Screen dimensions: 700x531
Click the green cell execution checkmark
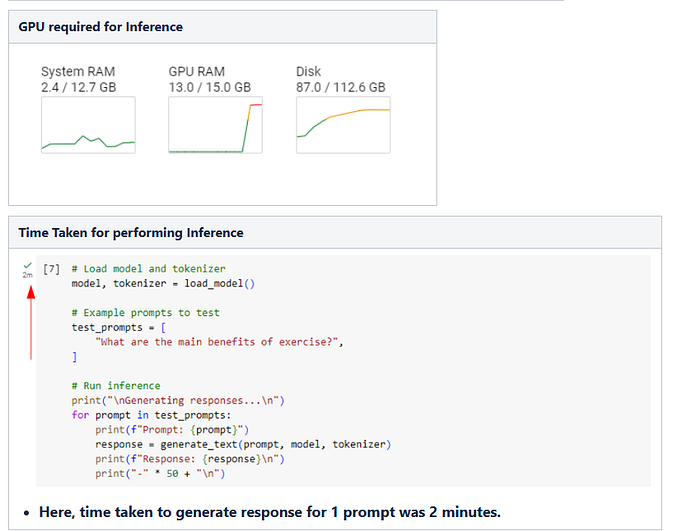pyautogui.click(x=28, y=265)
